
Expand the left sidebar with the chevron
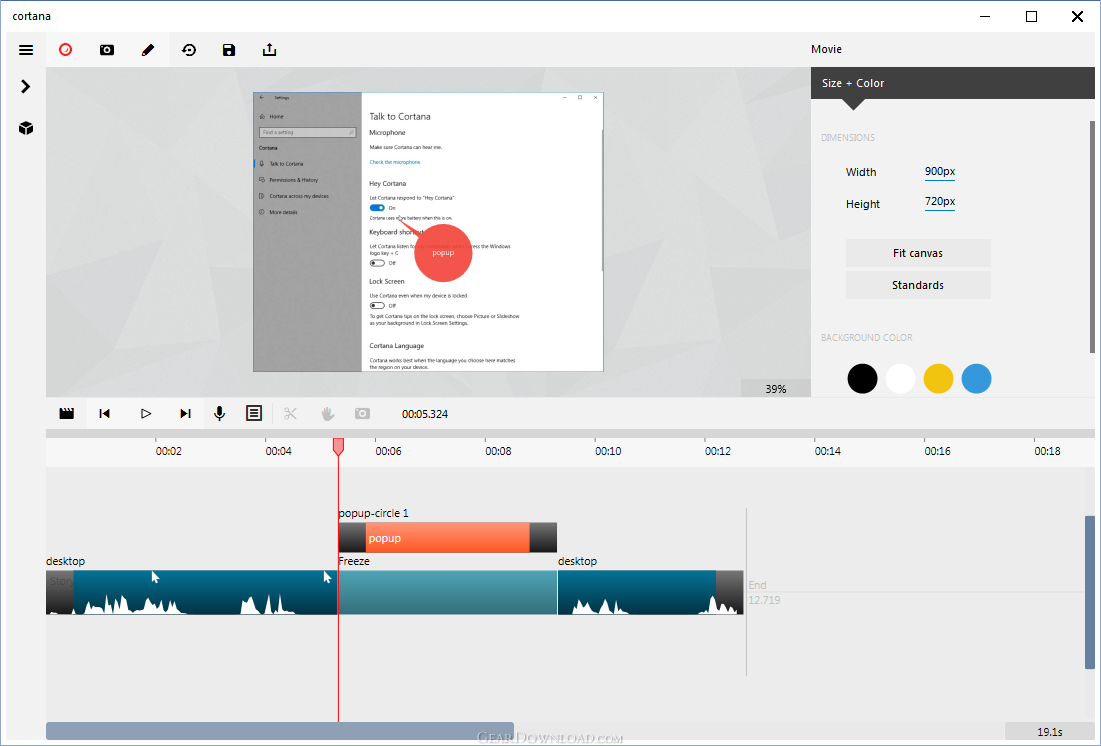click(x=26, y=86)
